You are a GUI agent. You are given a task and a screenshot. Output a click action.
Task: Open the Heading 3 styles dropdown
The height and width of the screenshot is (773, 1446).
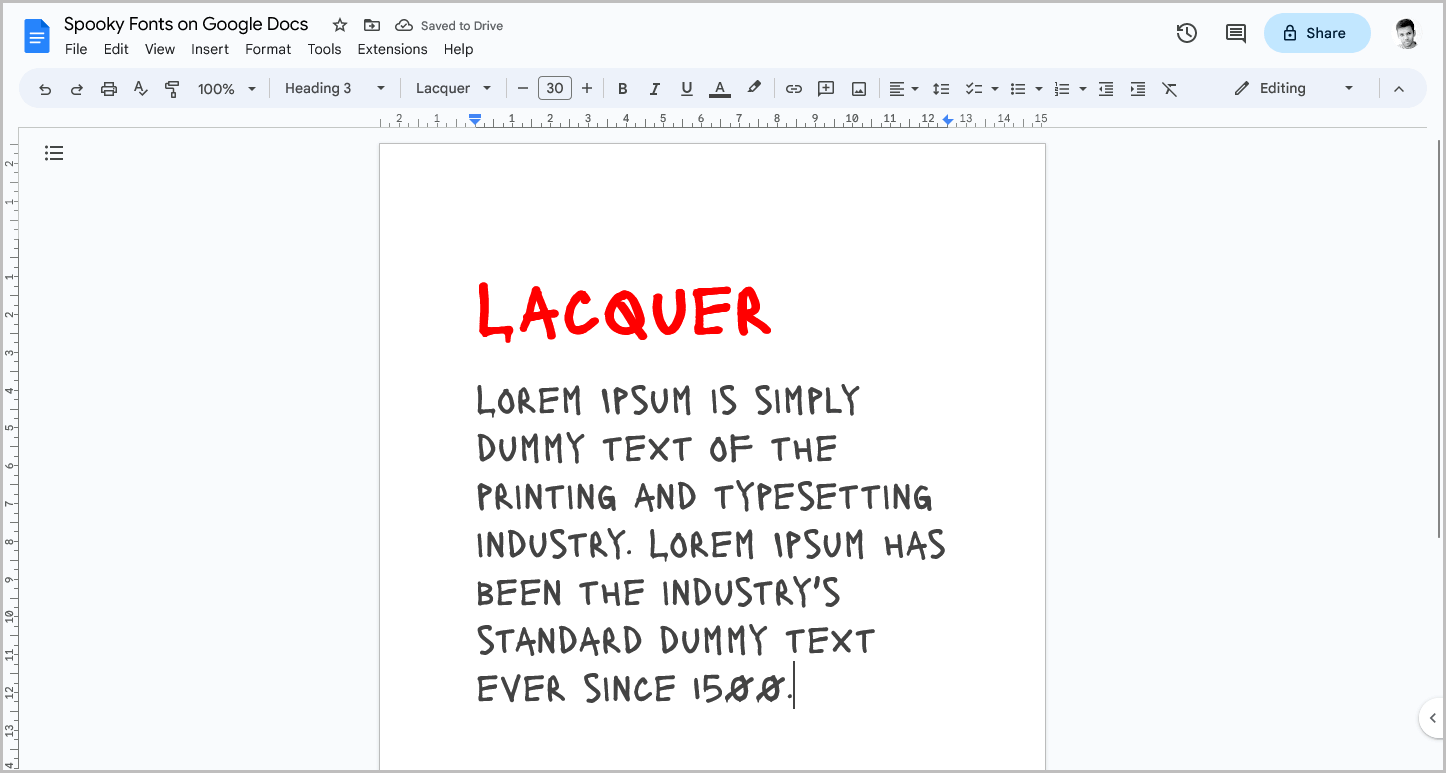point(334,88)
